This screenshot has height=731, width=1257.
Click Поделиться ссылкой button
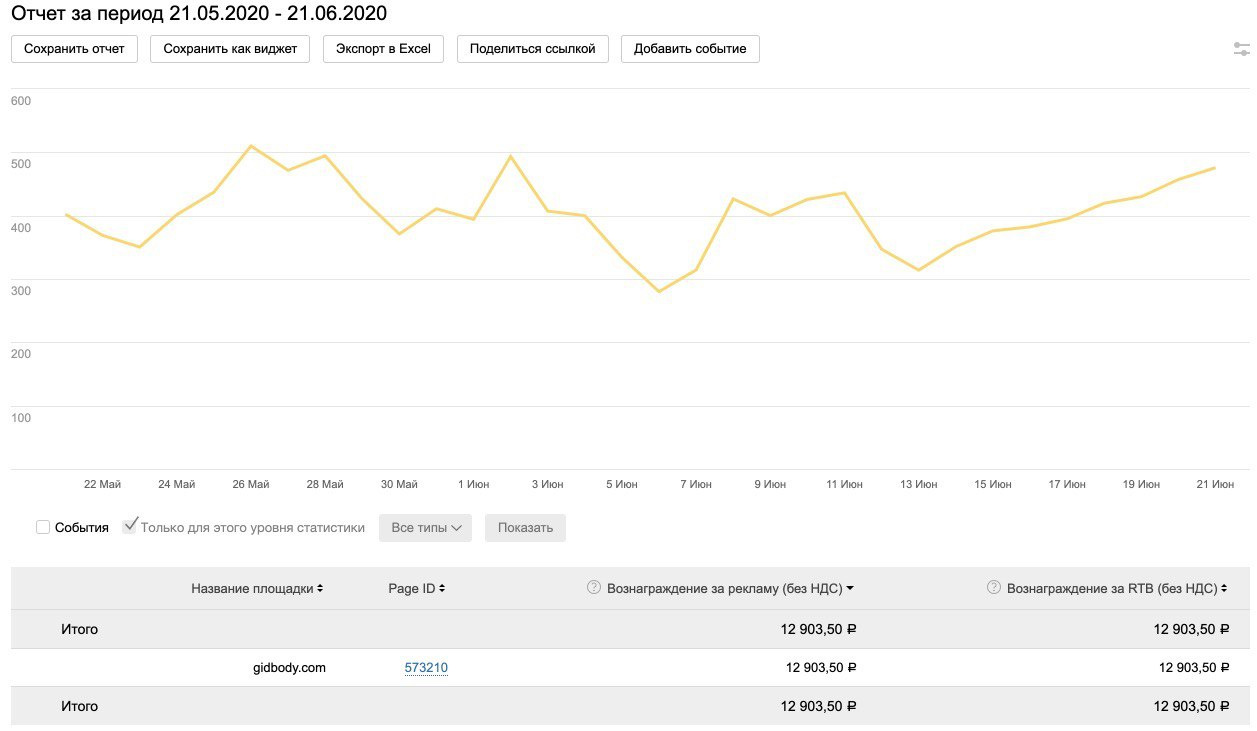[x=532, y=49]
